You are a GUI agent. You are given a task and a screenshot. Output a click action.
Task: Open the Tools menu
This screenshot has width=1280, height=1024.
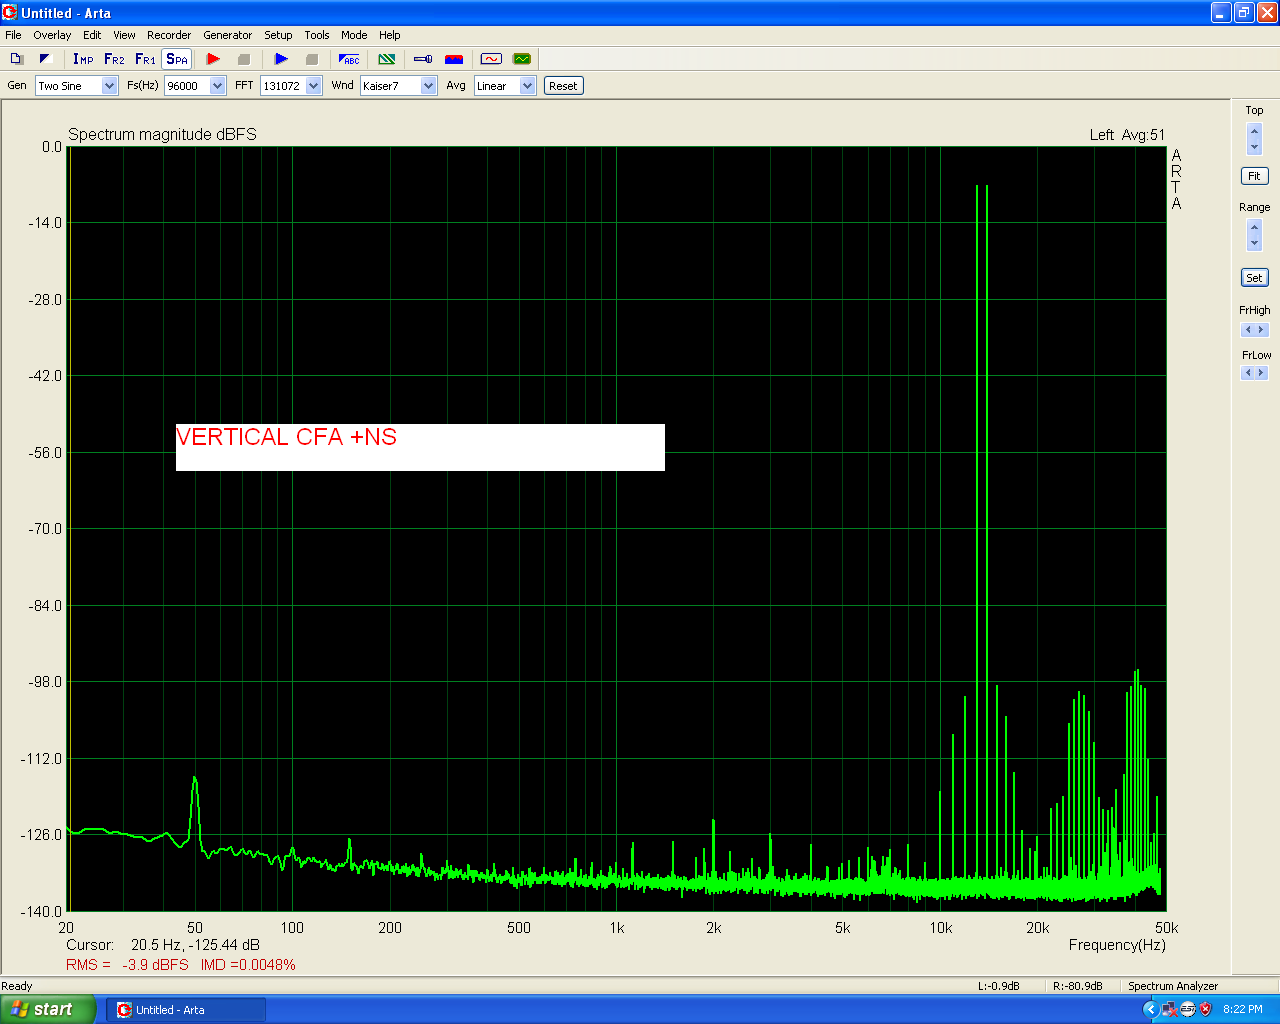pos(317,35)
